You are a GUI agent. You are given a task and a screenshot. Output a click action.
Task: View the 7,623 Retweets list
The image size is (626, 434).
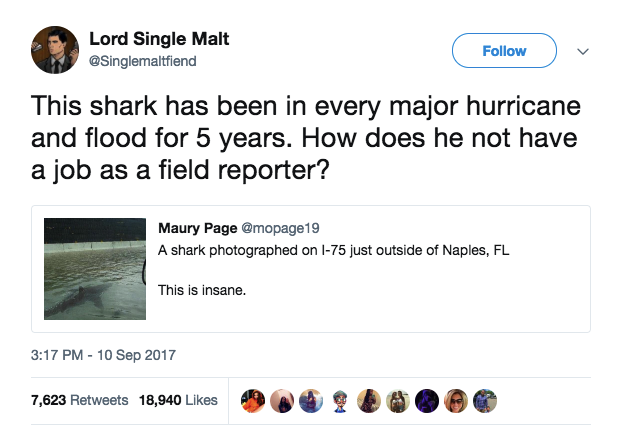coord(80,400)
